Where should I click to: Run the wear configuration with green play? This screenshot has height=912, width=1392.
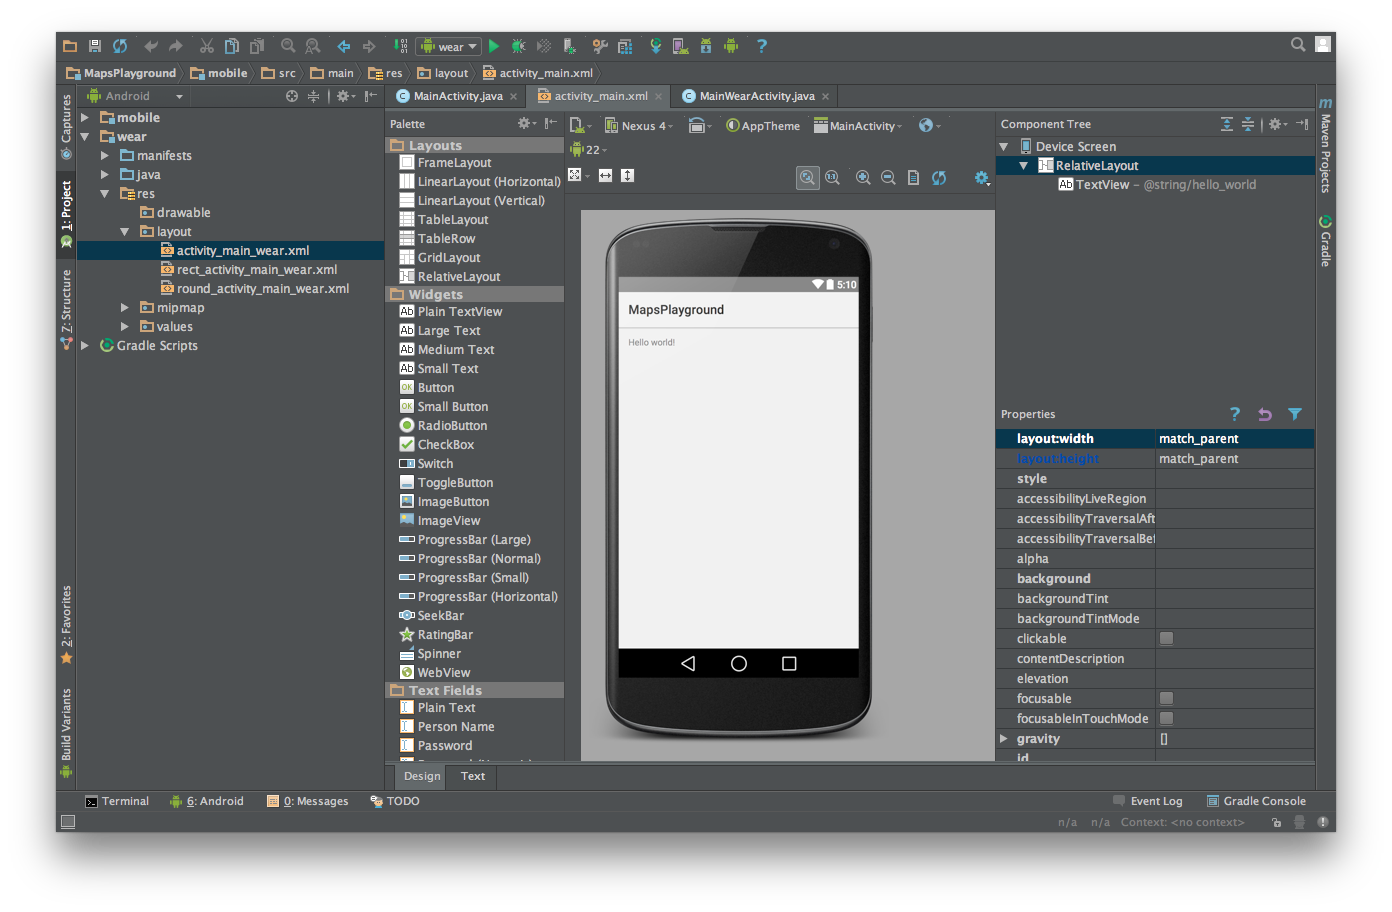pyautogui.click(x=494, y=46)
